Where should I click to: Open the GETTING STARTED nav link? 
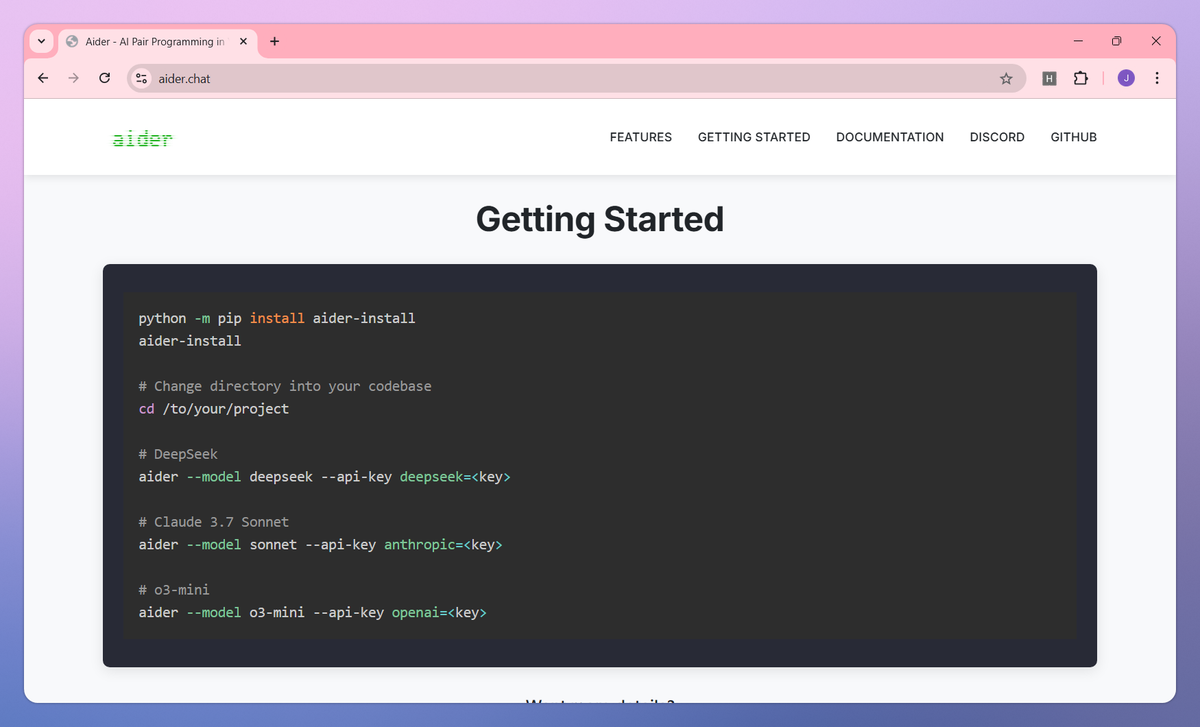[754, 137]
